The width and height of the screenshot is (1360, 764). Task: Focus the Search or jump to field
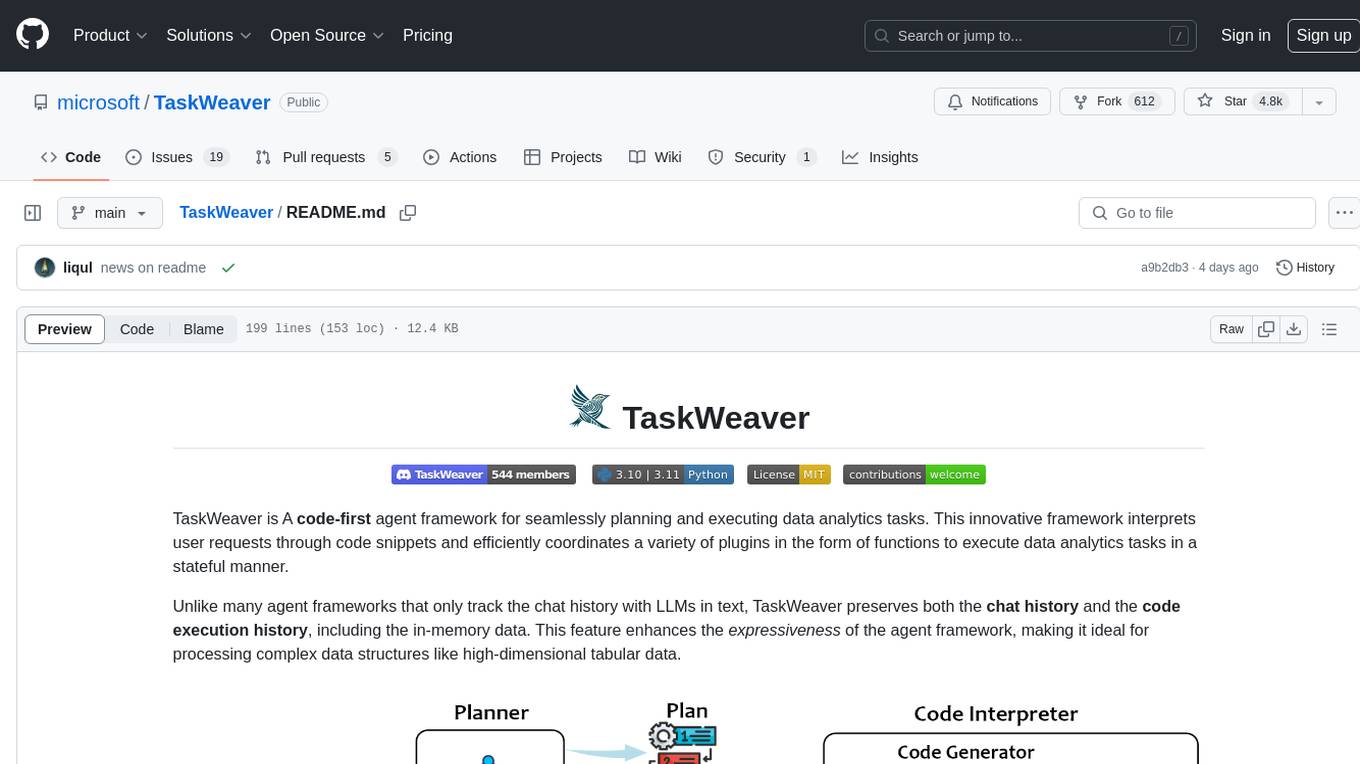tap(1032, 35)
